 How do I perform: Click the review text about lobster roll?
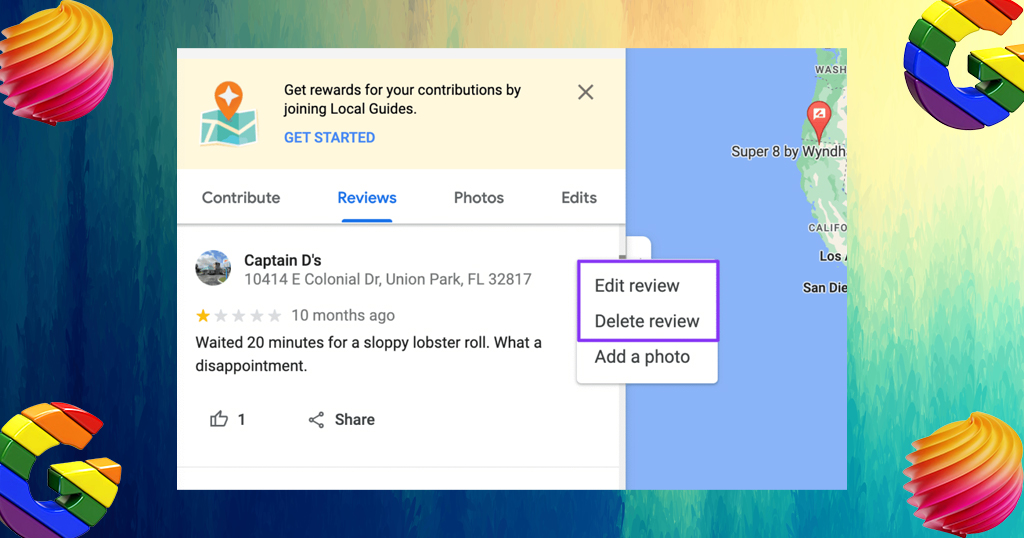click(368, 354)
